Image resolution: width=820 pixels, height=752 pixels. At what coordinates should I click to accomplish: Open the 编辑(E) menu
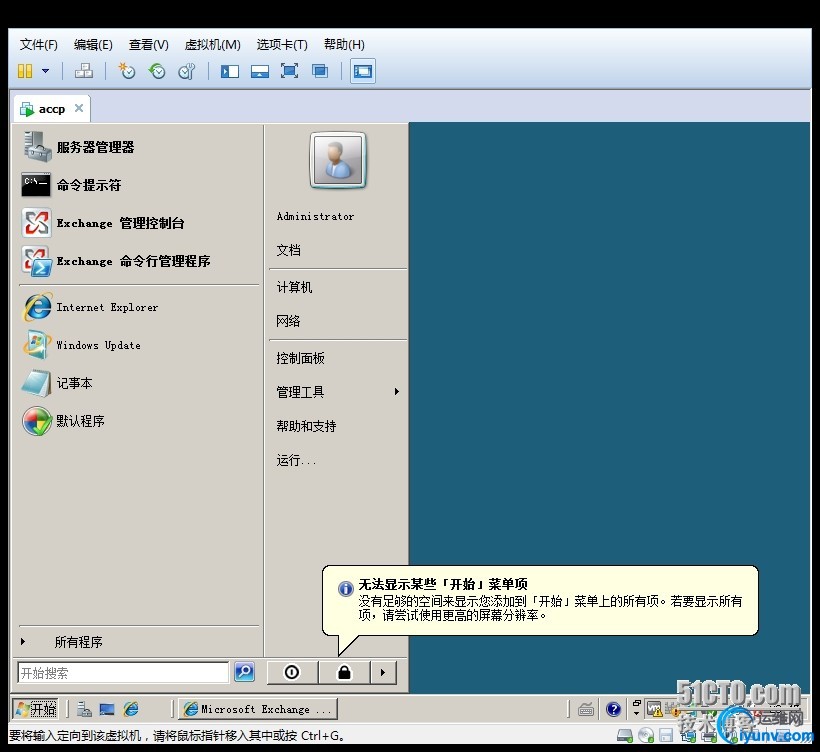[93, 45]
